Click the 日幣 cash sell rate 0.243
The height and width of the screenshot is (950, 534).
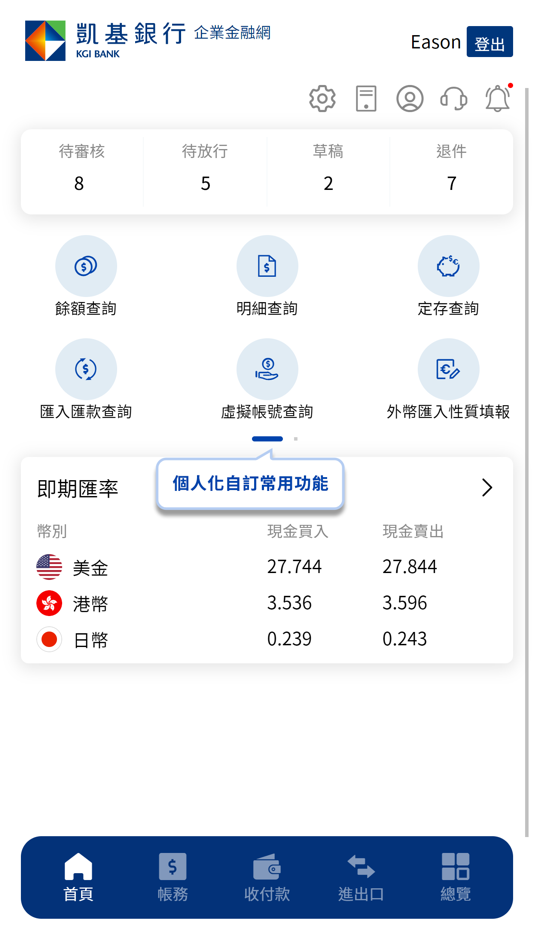(405, 639)
